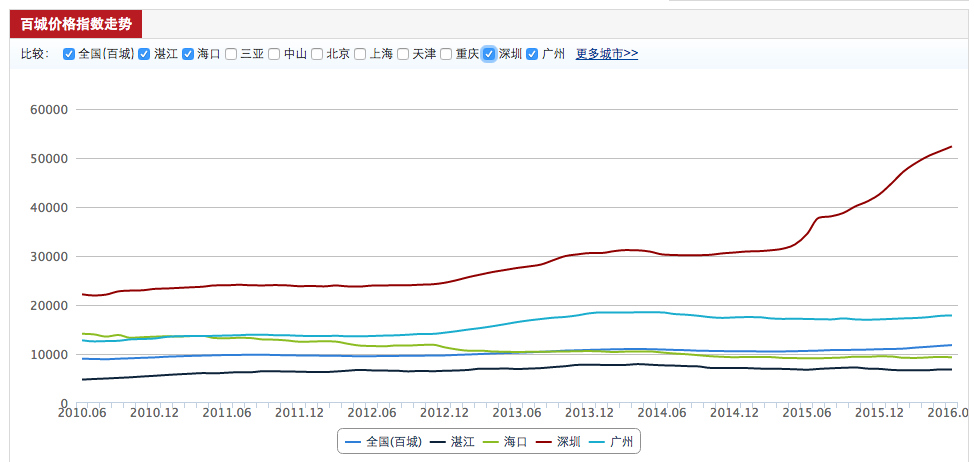Toggle 全国(百城) series in the legend
Screen dimensions: 974x462
pos(383,441)
